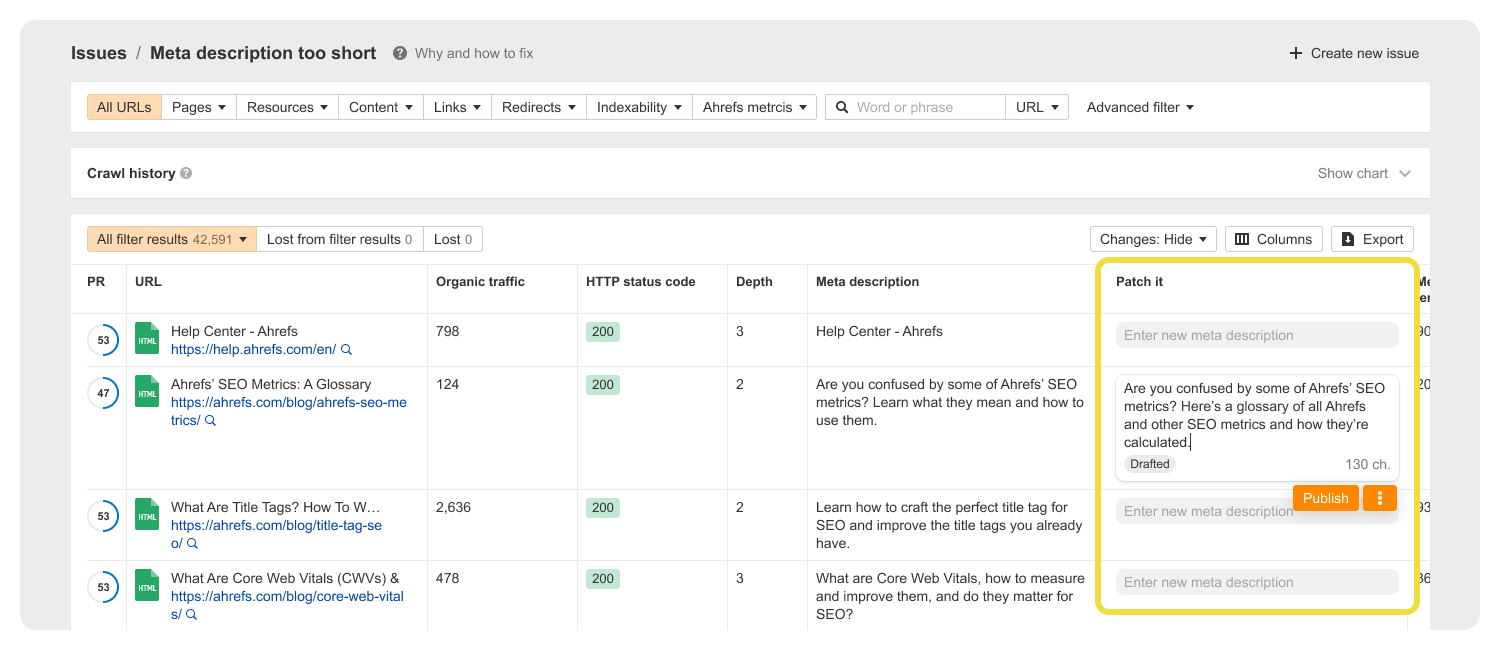Click the HTML file icon beside Help Center - Ahrefs
Image resolution: width=1500 pixels, height=650 pixels.
[x=146, y=339]
